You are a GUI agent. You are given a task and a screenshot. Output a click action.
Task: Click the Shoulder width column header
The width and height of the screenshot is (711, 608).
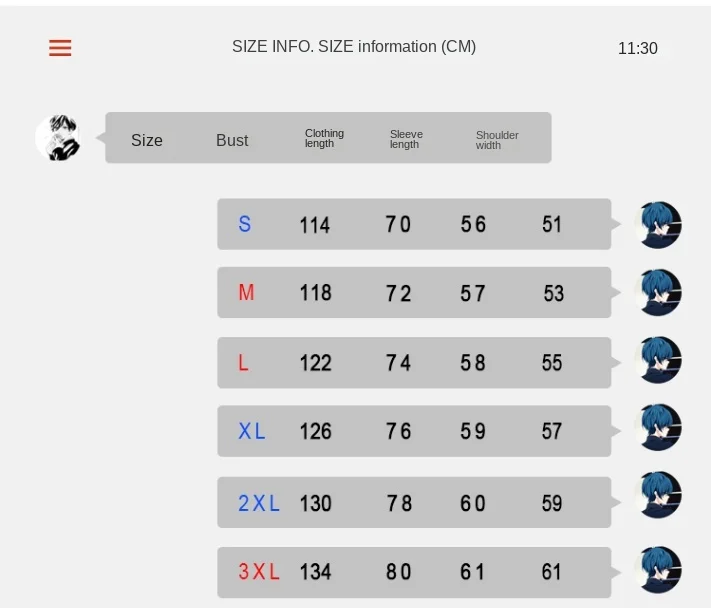(497, 140)
